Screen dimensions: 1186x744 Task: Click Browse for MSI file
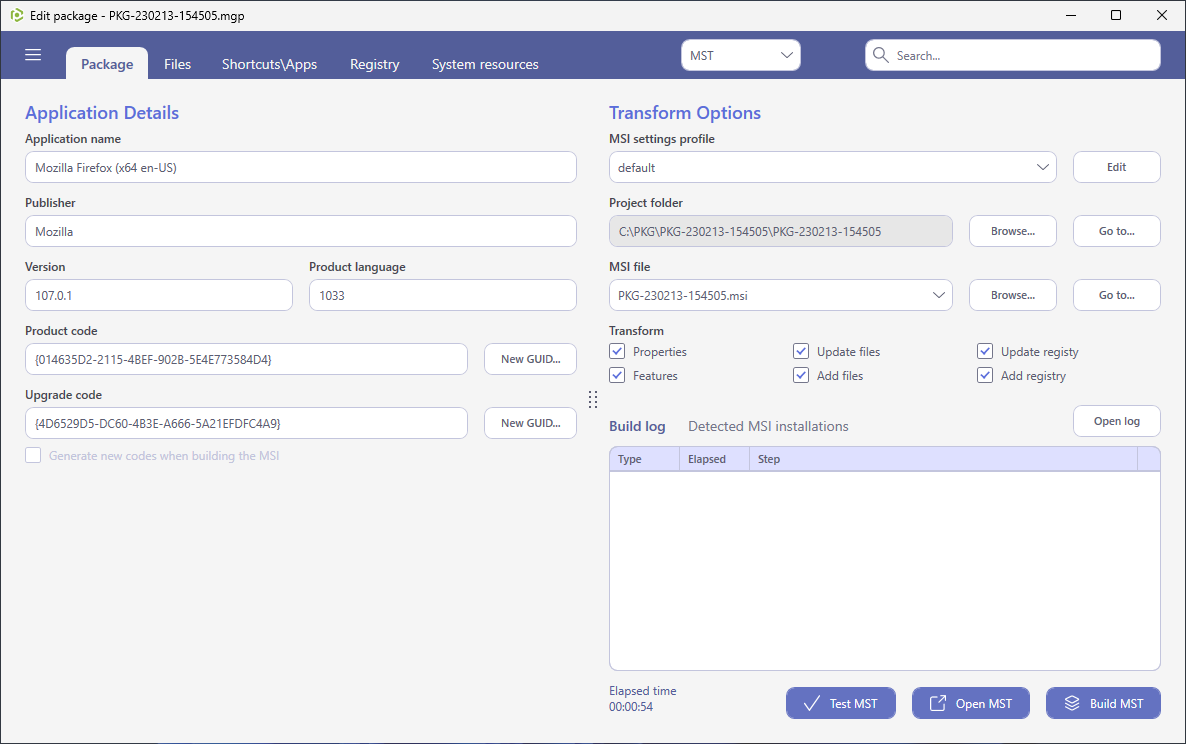coord(1013,295)
